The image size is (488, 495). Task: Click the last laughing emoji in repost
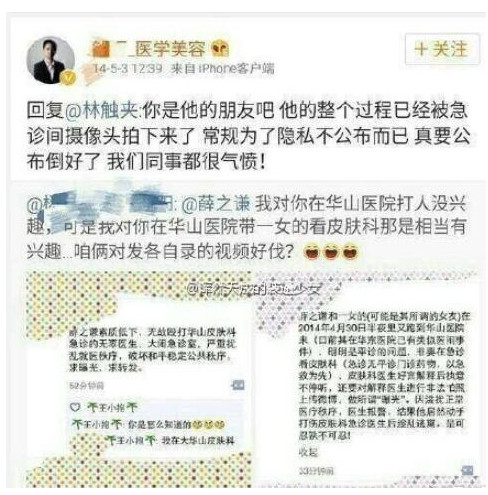click(350, 252)
